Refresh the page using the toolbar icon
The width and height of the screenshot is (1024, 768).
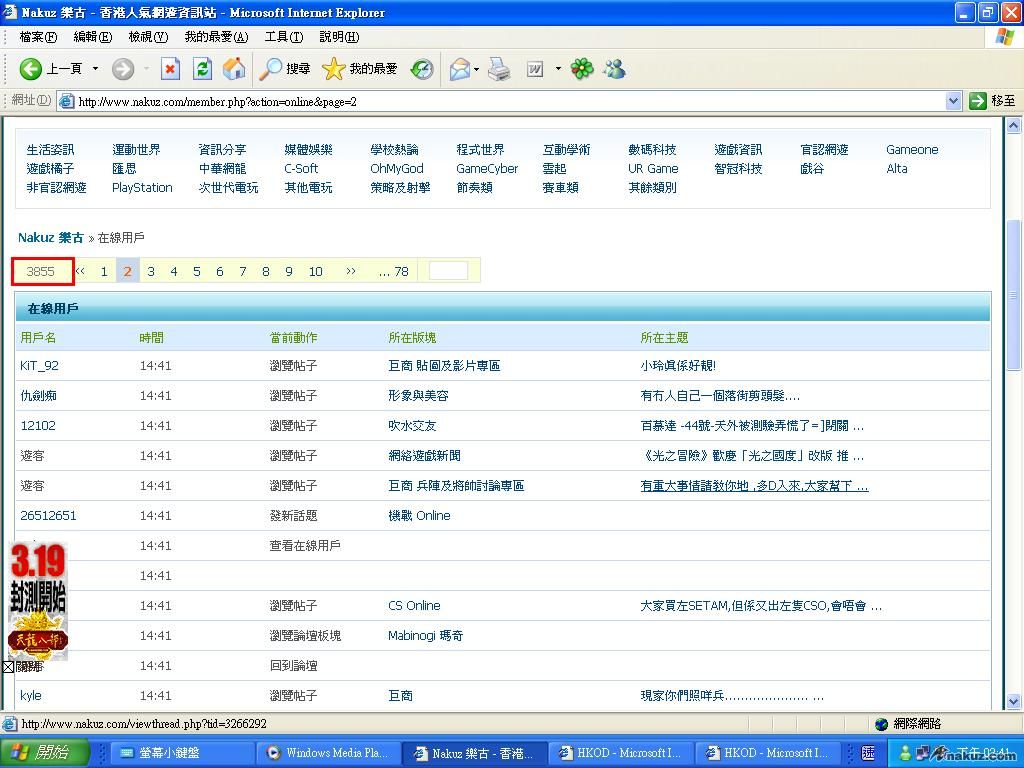click(x=202, y=69)
